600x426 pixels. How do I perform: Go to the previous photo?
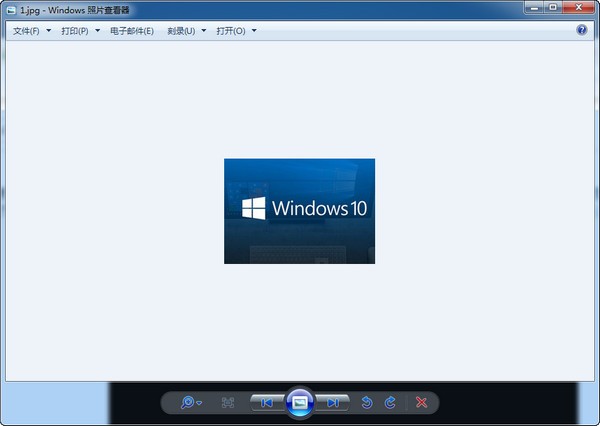(267, 402)
